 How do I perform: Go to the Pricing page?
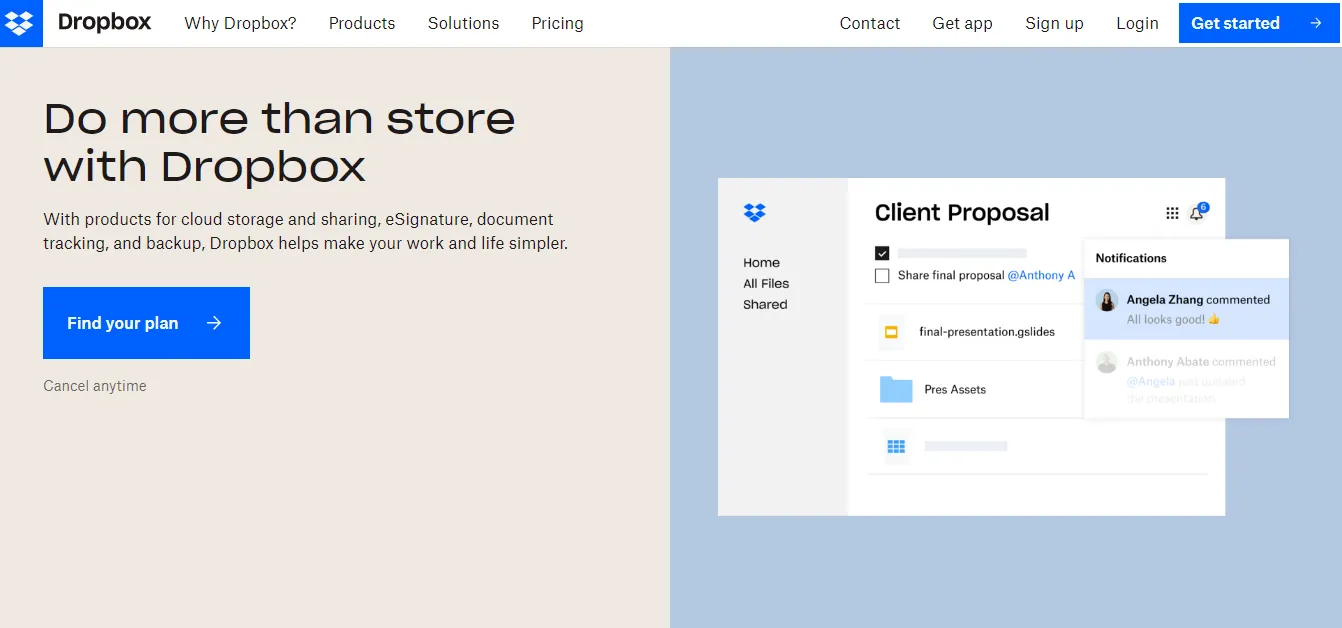557,23
